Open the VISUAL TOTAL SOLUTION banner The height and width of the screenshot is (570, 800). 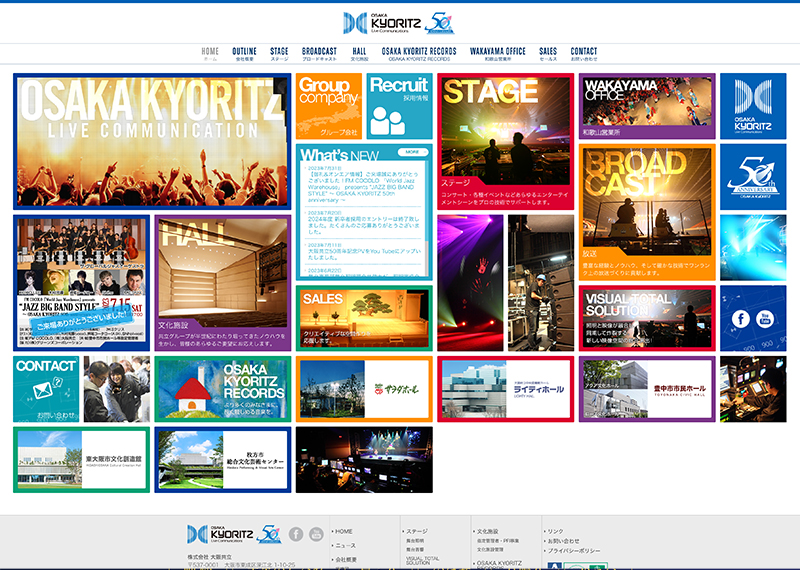646,317
